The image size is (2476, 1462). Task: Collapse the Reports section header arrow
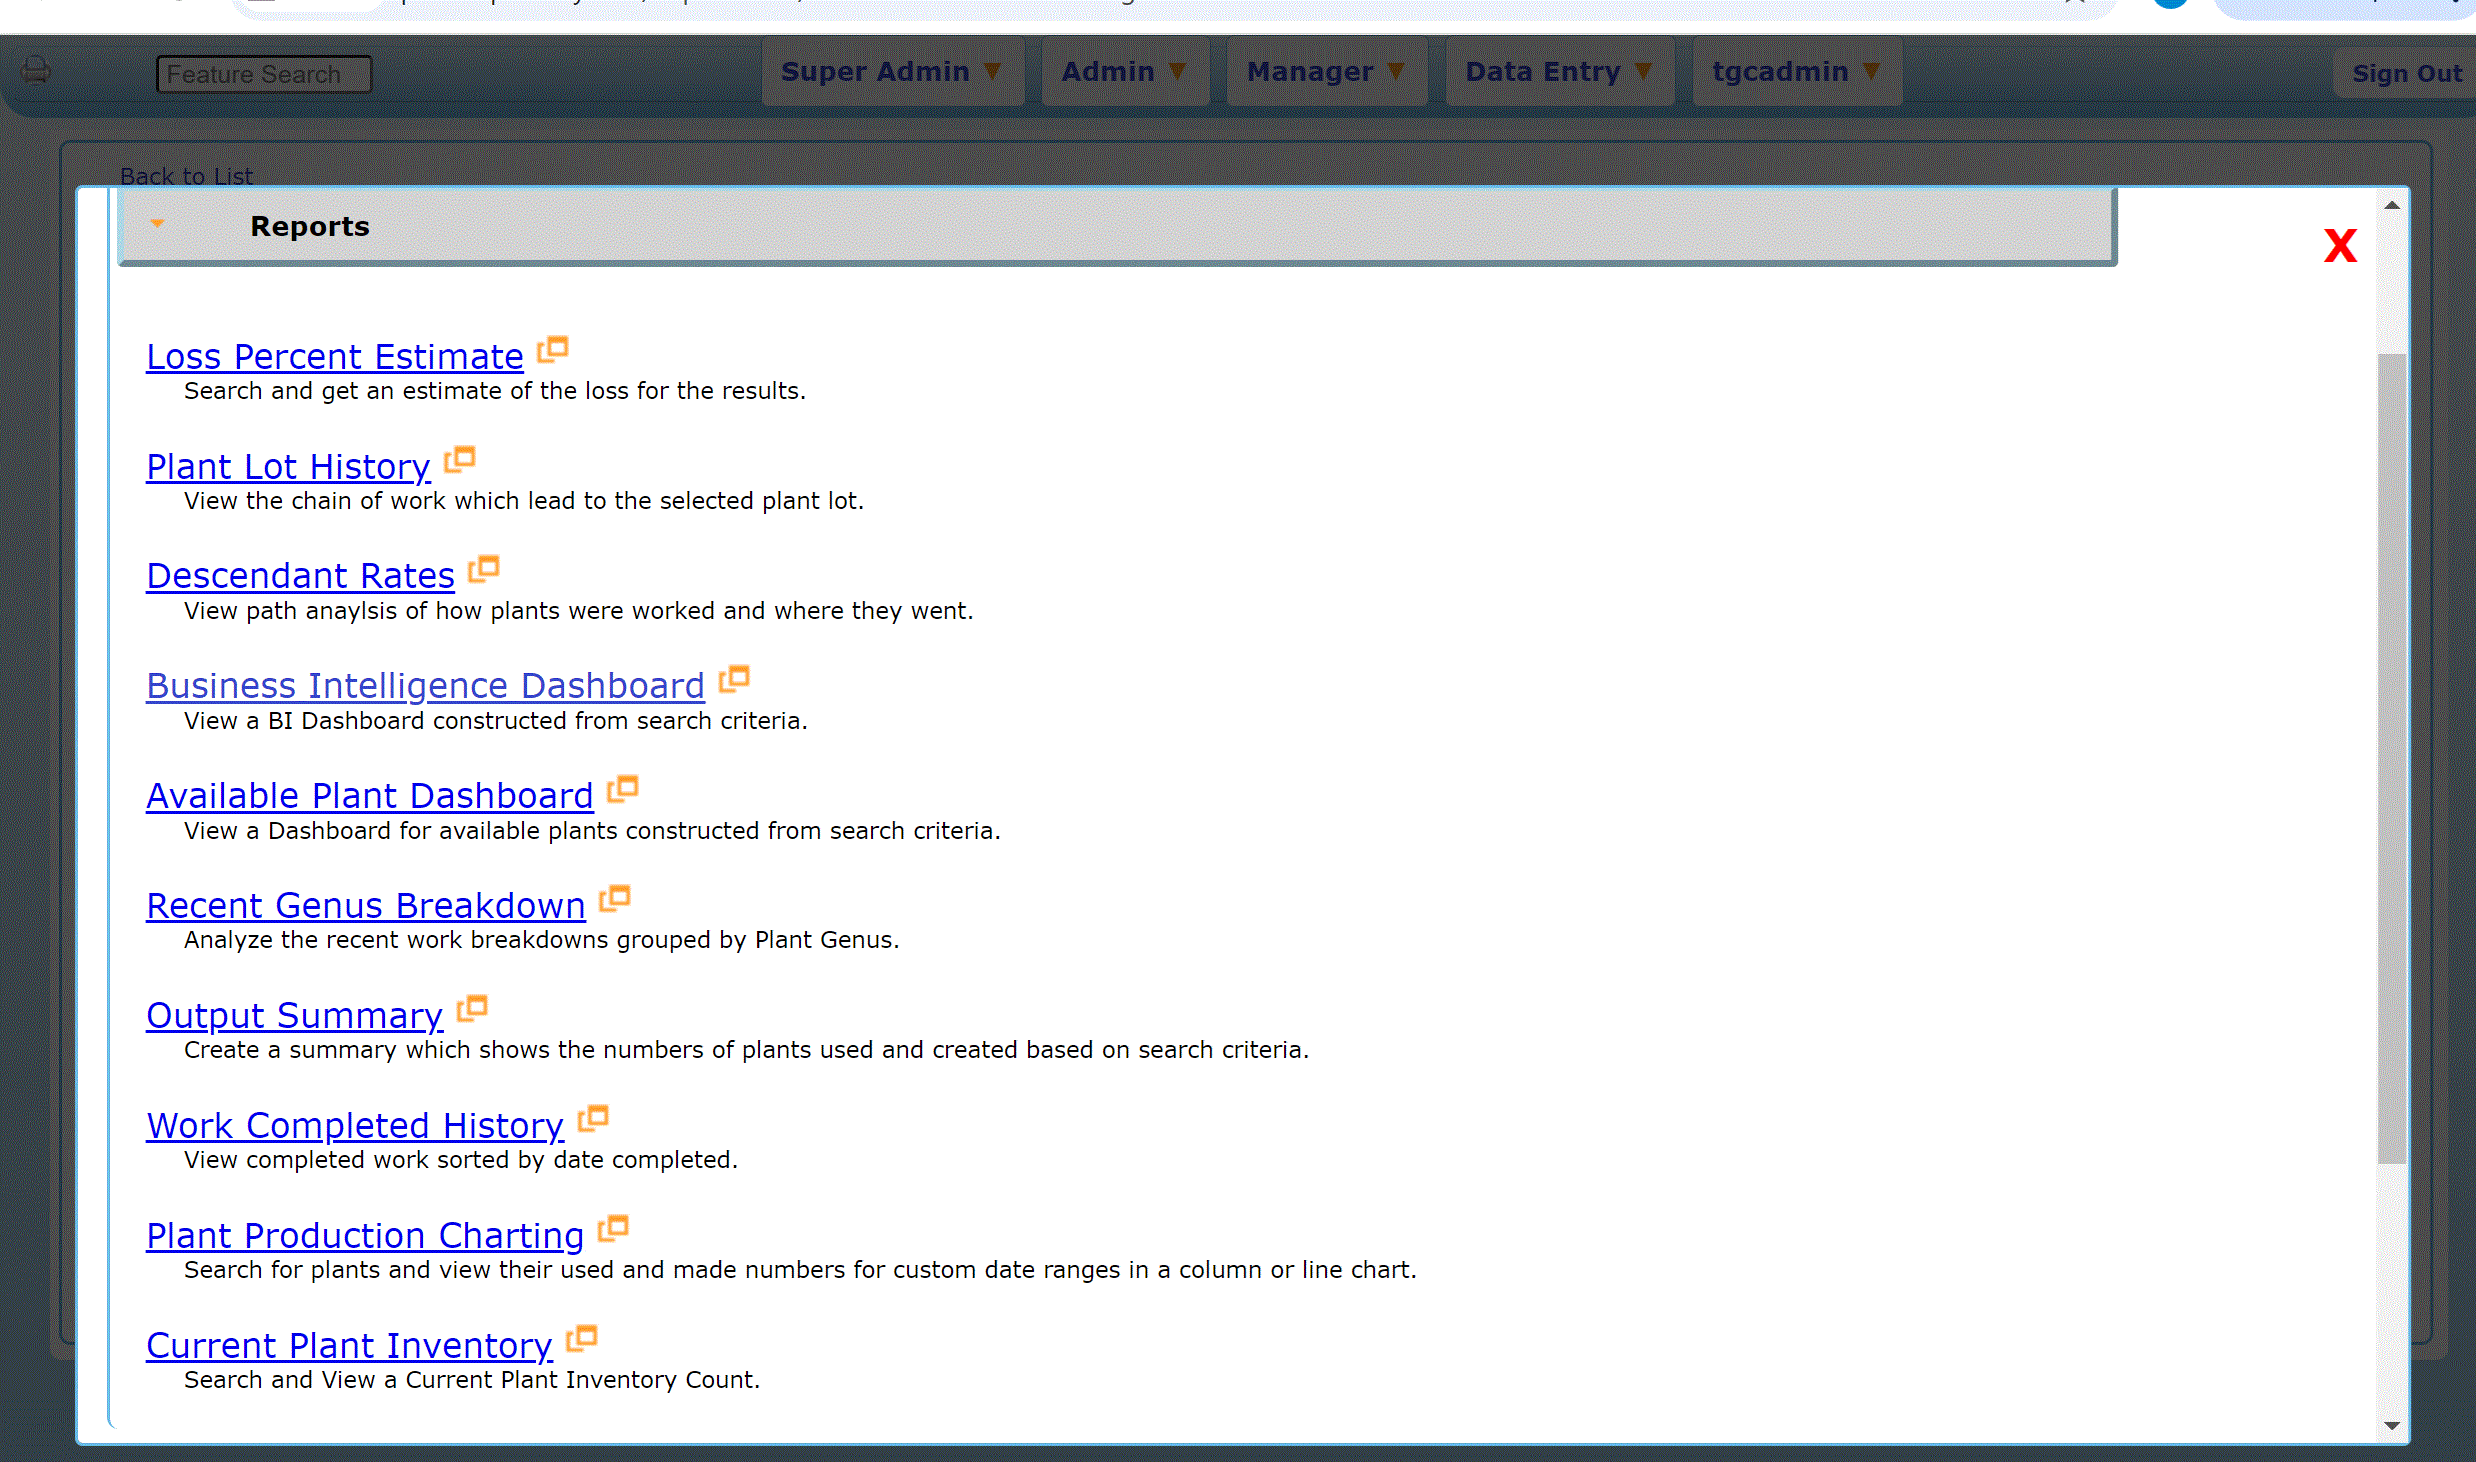click(x=157, y=224)
